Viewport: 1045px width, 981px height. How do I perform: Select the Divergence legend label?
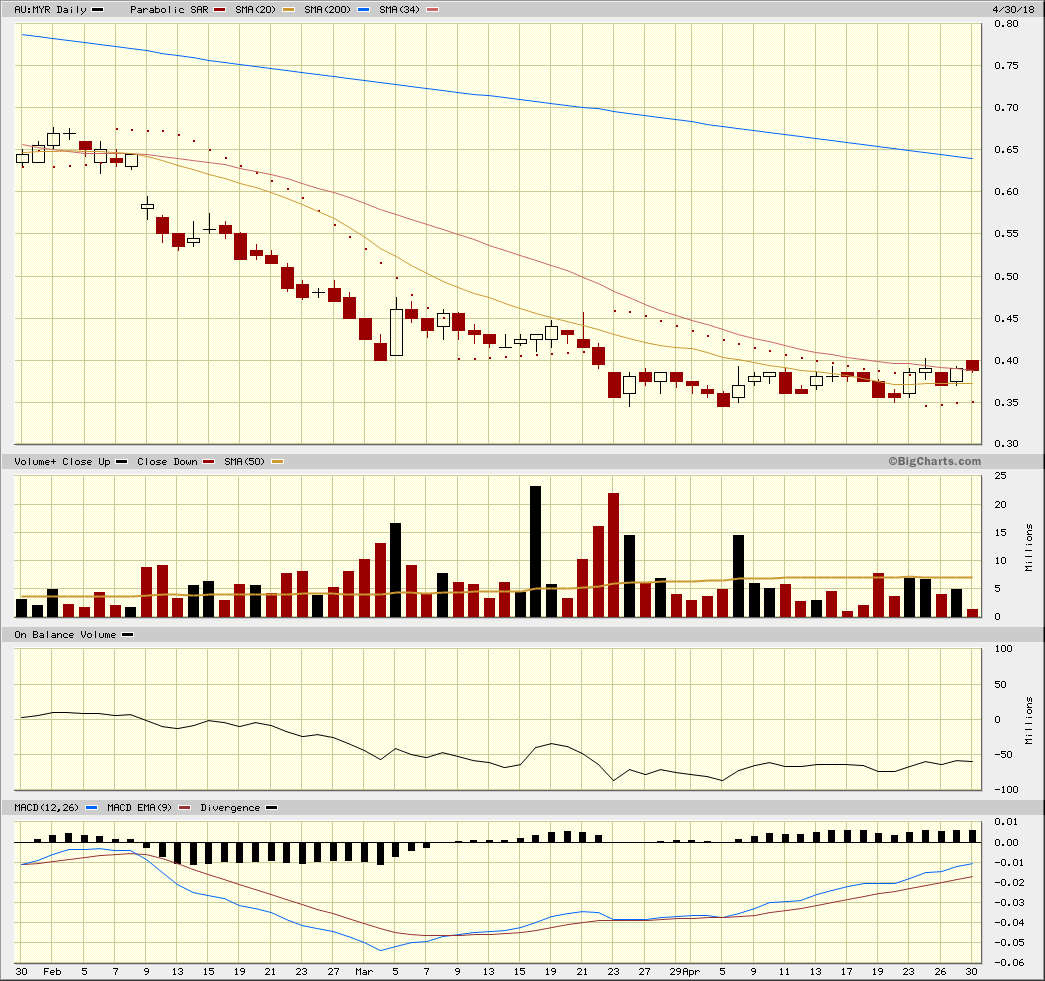point(230,807)
